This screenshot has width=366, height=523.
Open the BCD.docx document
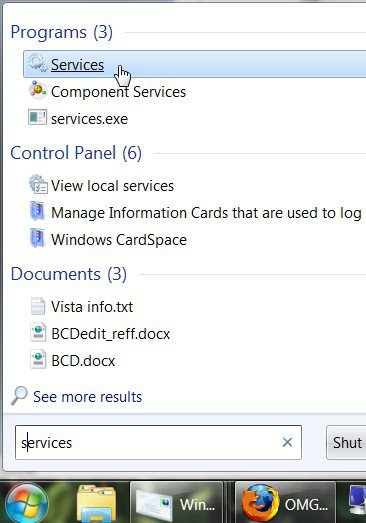point(83,361)
